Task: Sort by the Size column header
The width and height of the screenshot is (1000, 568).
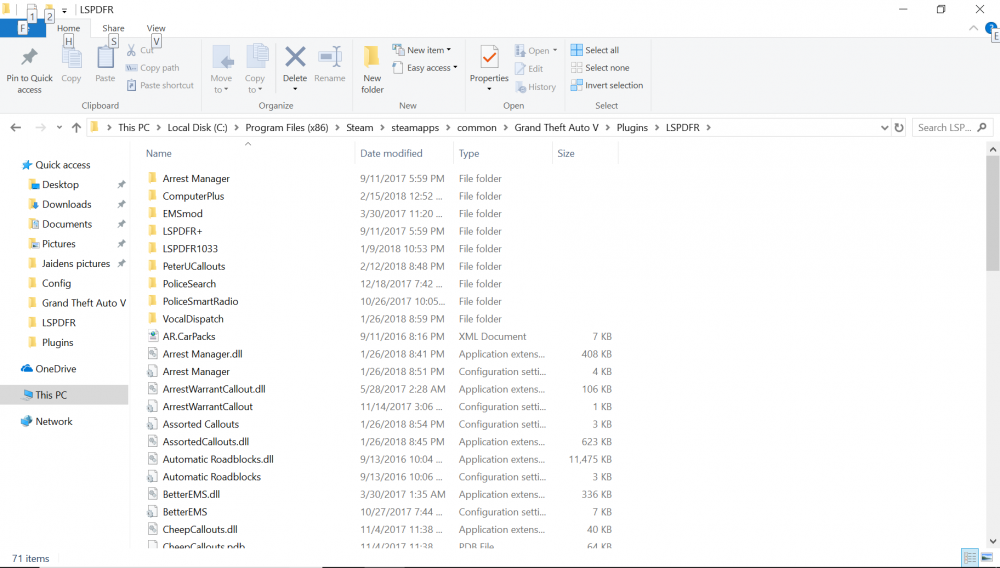Action: pyautogui.click(x=566, y=154)
